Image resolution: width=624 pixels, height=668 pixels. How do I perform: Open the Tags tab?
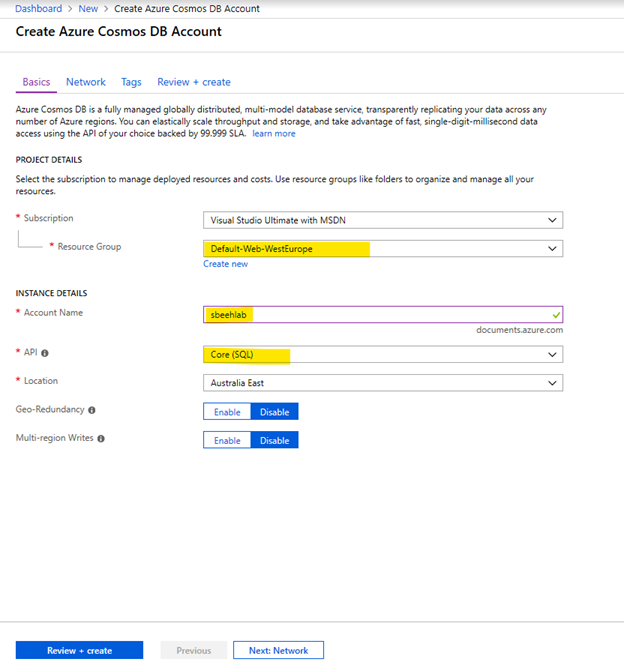pyautogui.click(x=131, y=82)
